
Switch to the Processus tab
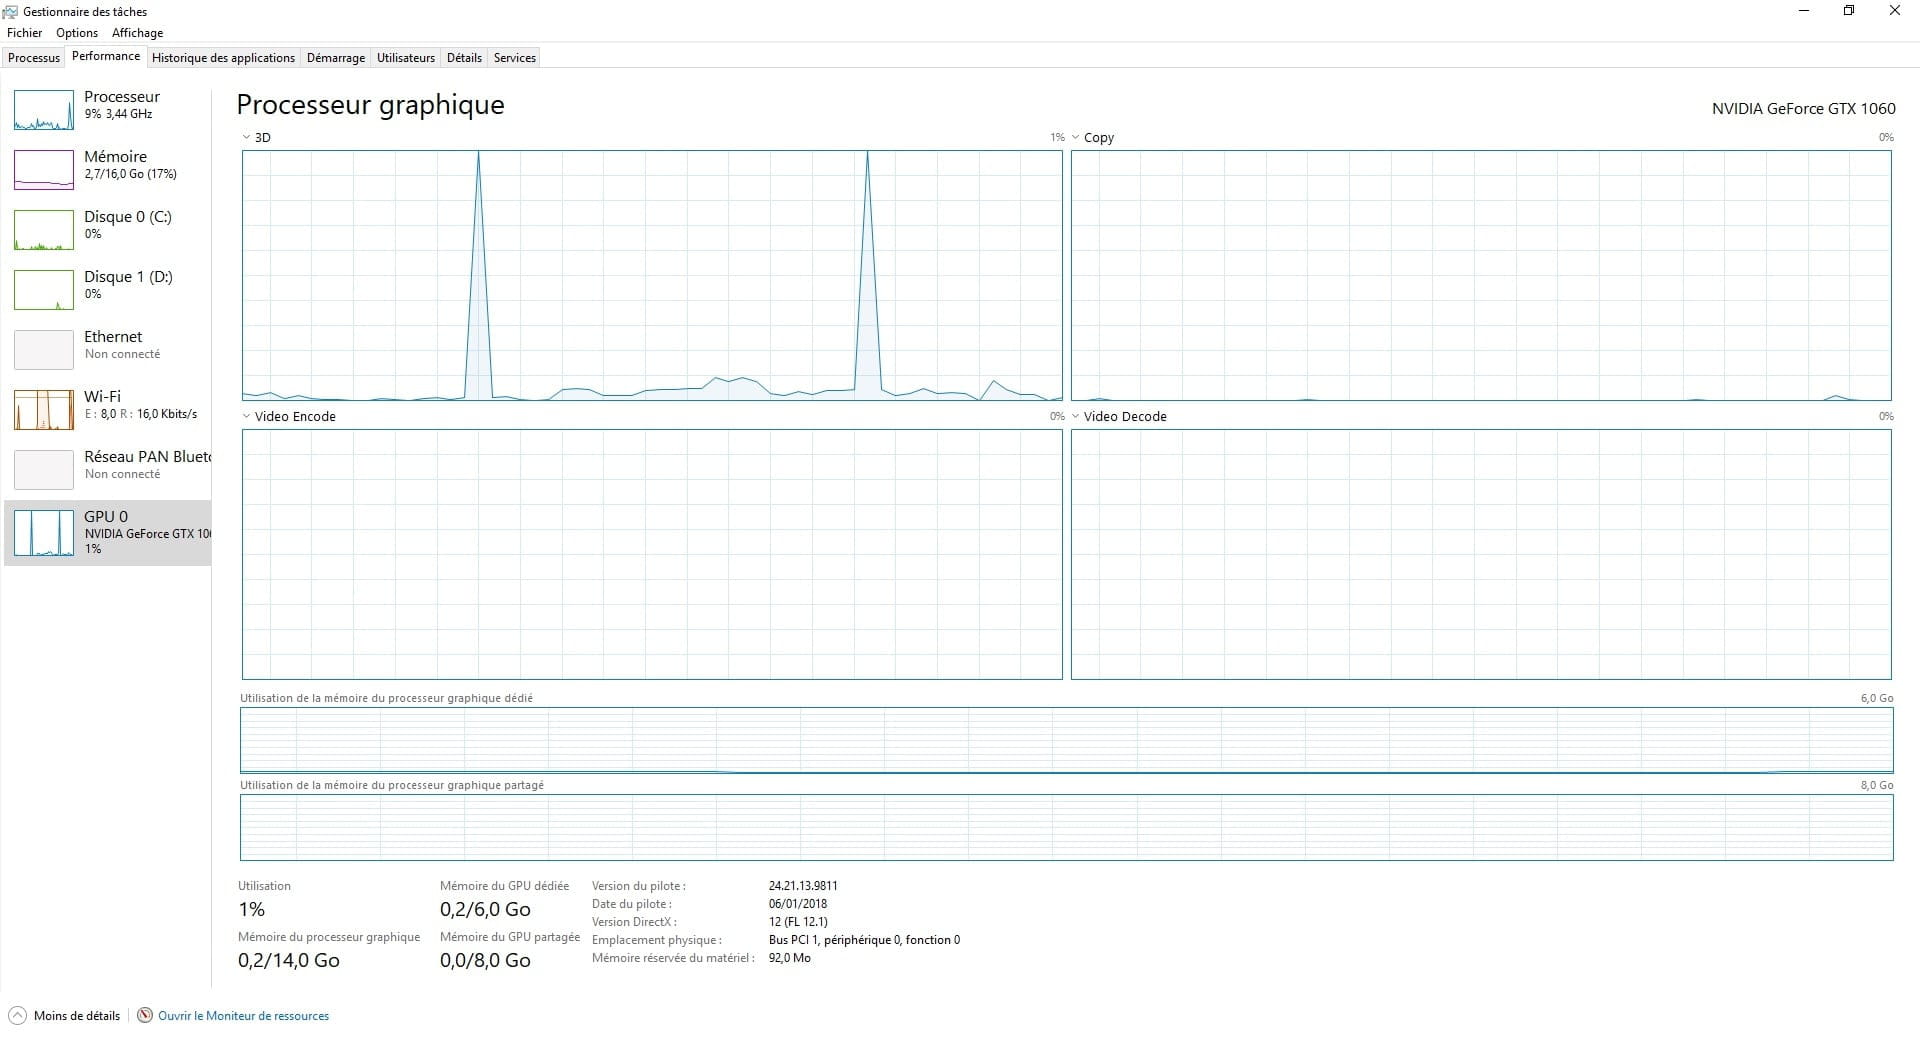(x=34, y=58)
